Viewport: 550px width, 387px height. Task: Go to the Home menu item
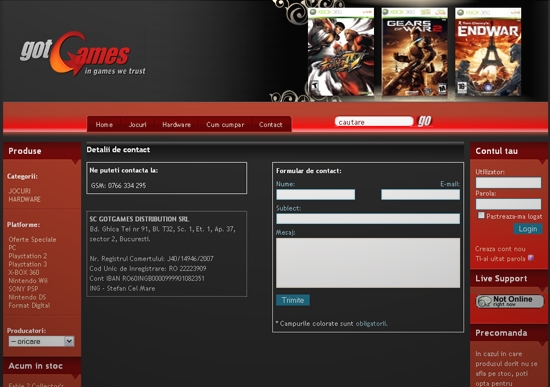104,125
